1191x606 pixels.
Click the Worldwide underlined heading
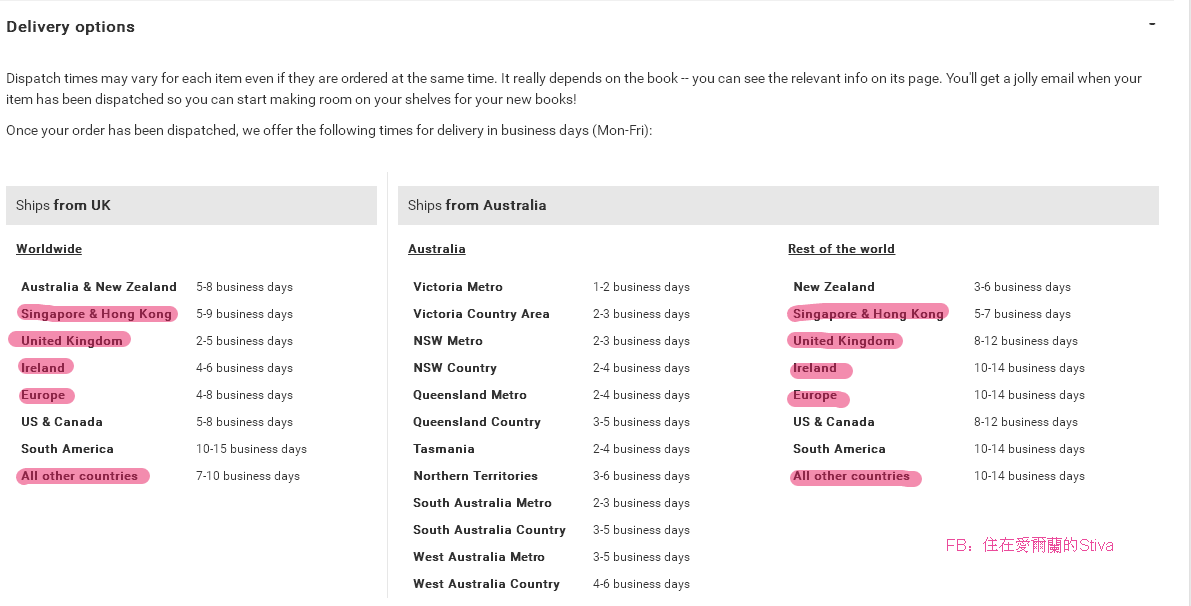(49, 249)
